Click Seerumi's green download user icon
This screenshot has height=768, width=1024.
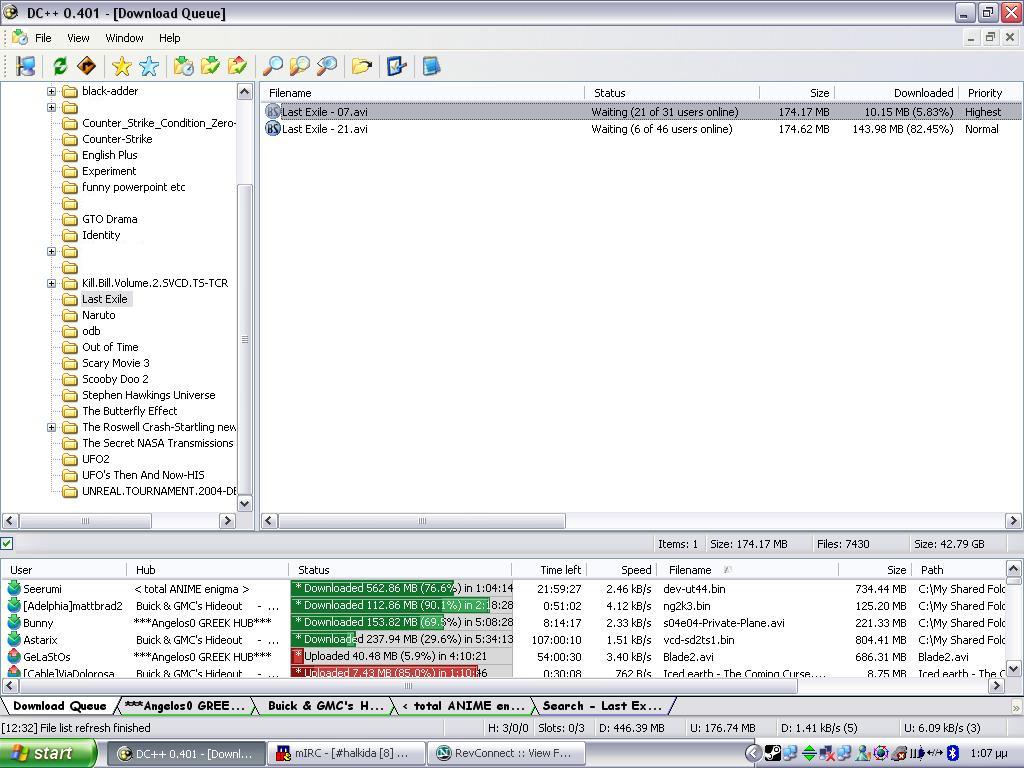14,588
